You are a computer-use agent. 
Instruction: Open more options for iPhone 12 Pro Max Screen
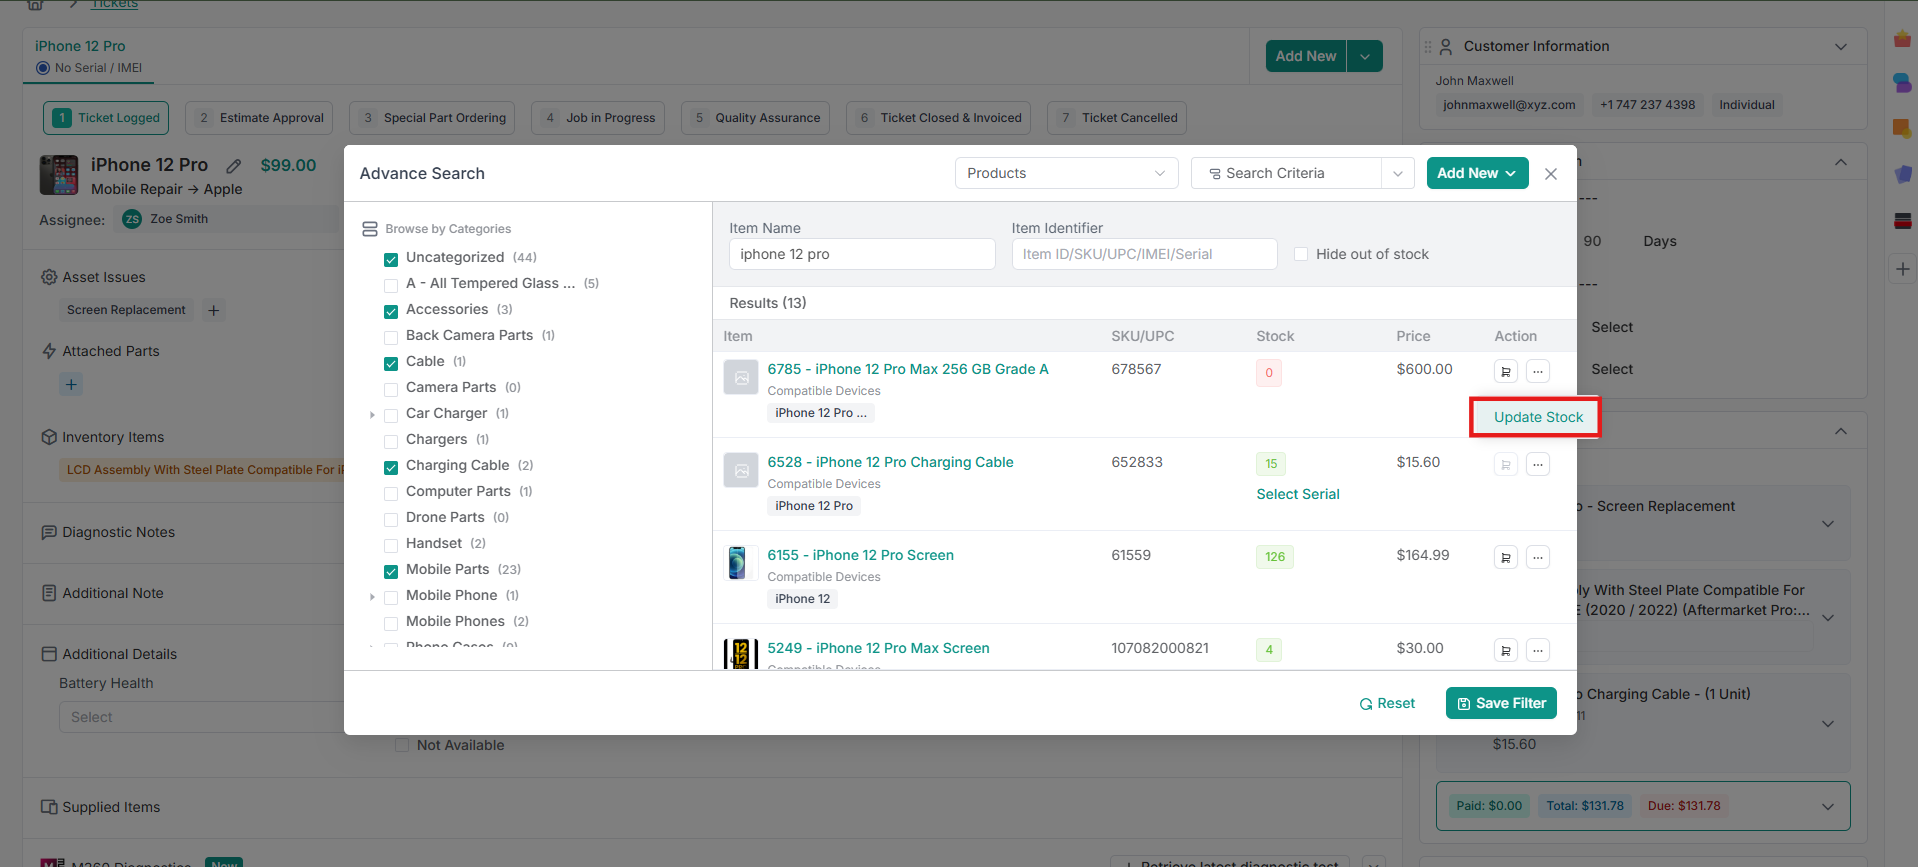[x=1538, y=650]
